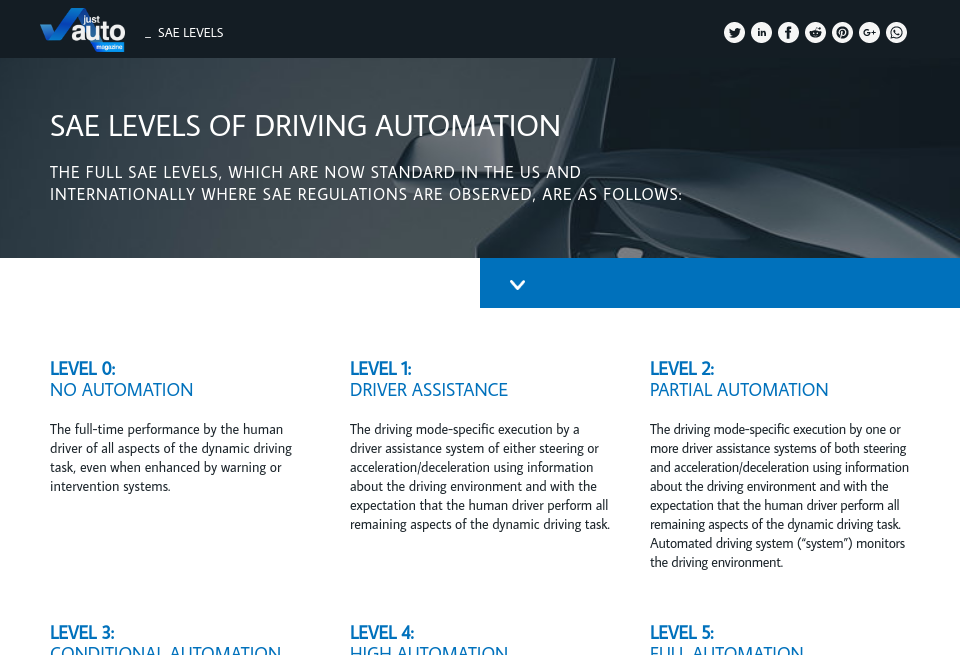Viewport: 960px width, 655px height.
Task: Click the dash icon before SAE LEVELS
Action: pos(148,33)
